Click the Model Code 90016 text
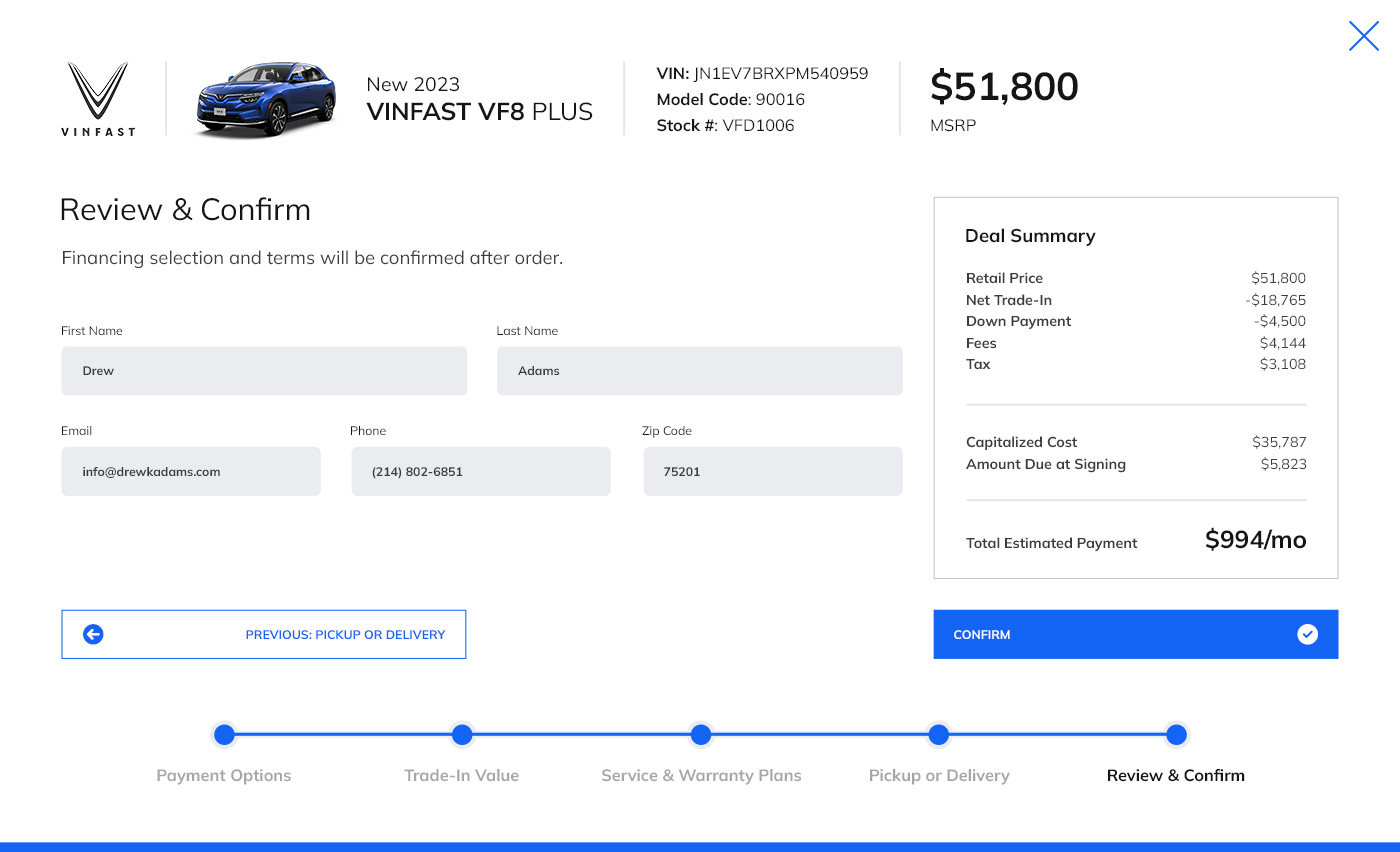The image size is (1400, 852). 731,99
